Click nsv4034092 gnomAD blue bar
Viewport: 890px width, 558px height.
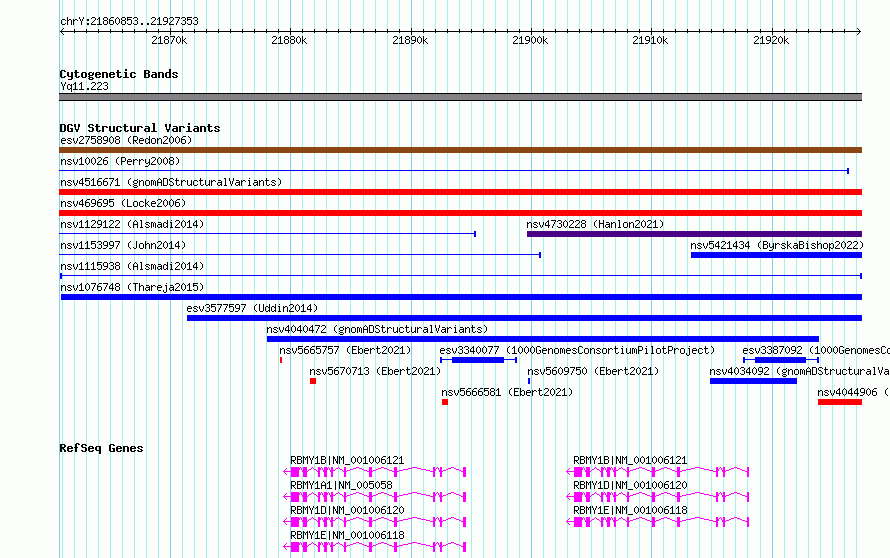point(753,381)
